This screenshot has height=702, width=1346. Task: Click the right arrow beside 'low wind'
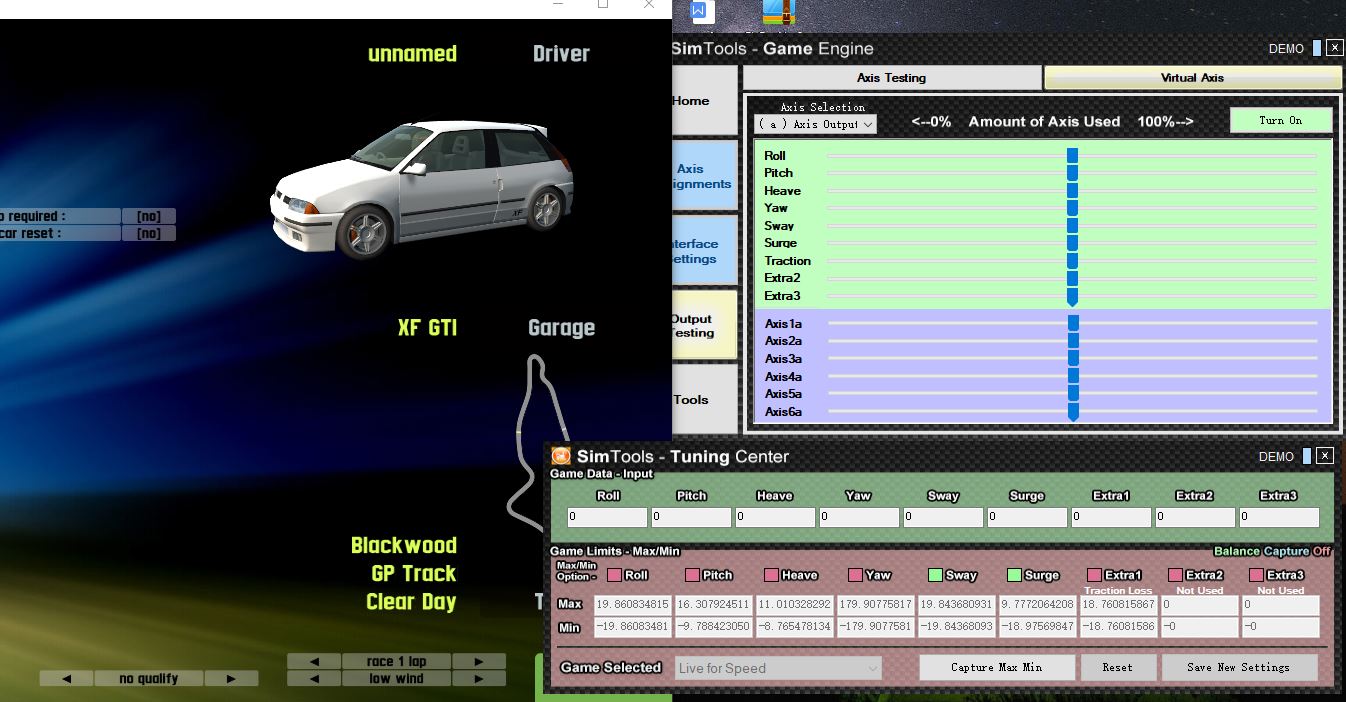(x=479, y=678)
